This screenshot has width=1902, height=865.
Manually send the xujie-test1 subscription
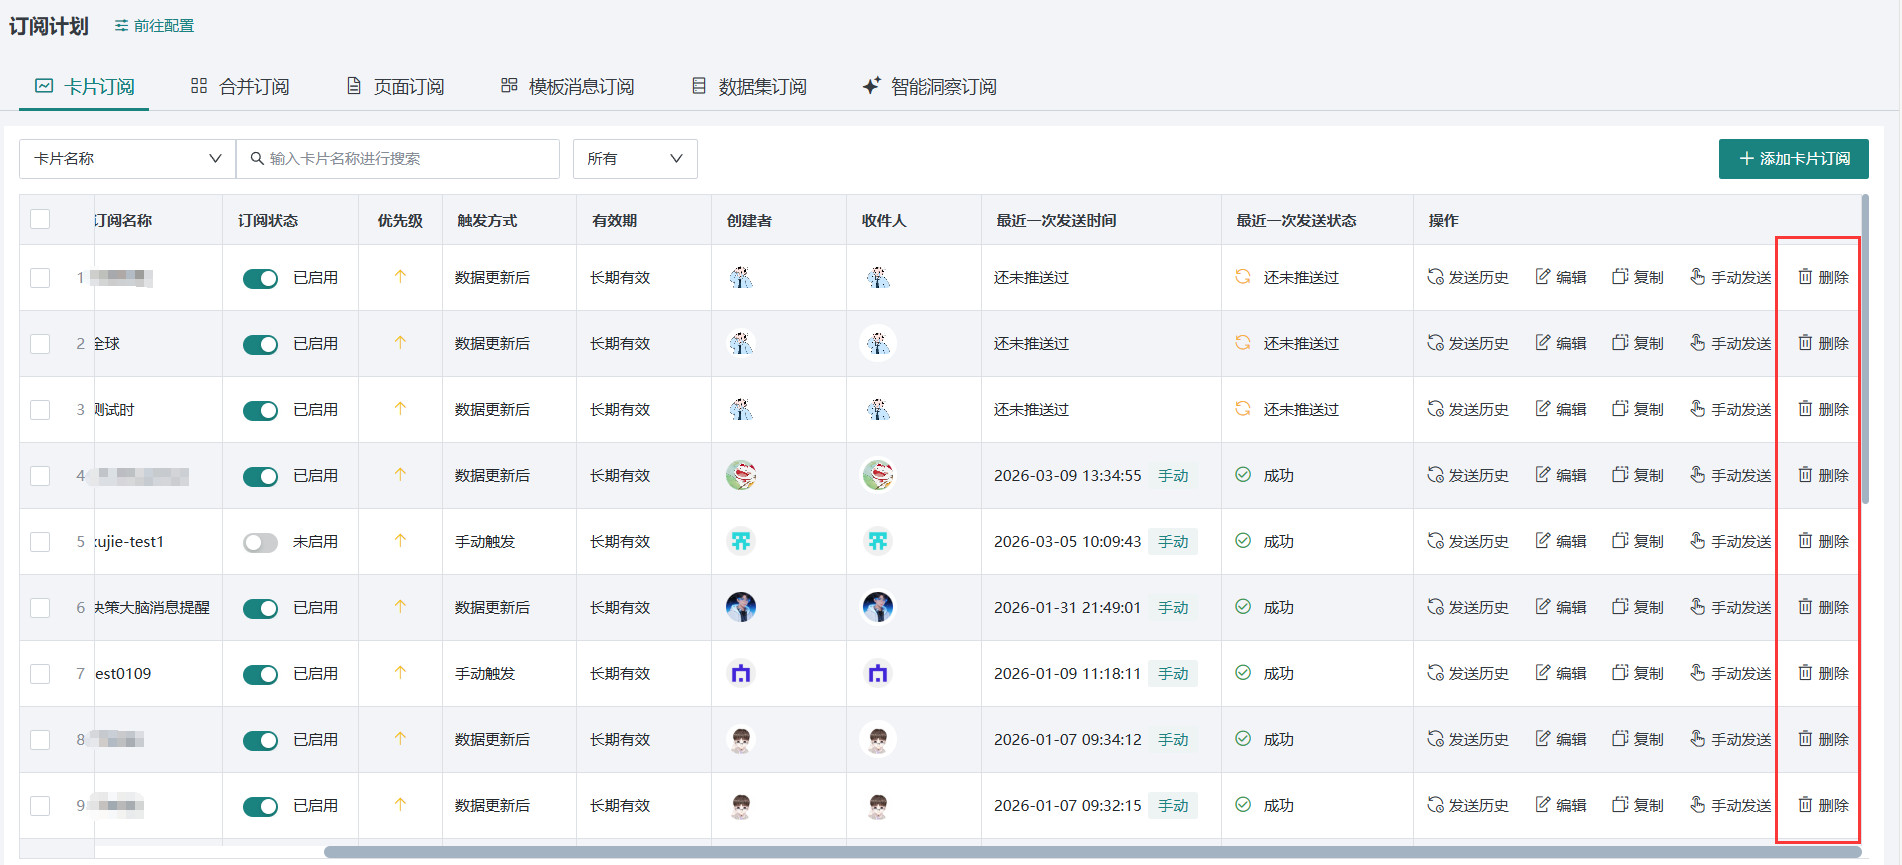coord(1730,541)
